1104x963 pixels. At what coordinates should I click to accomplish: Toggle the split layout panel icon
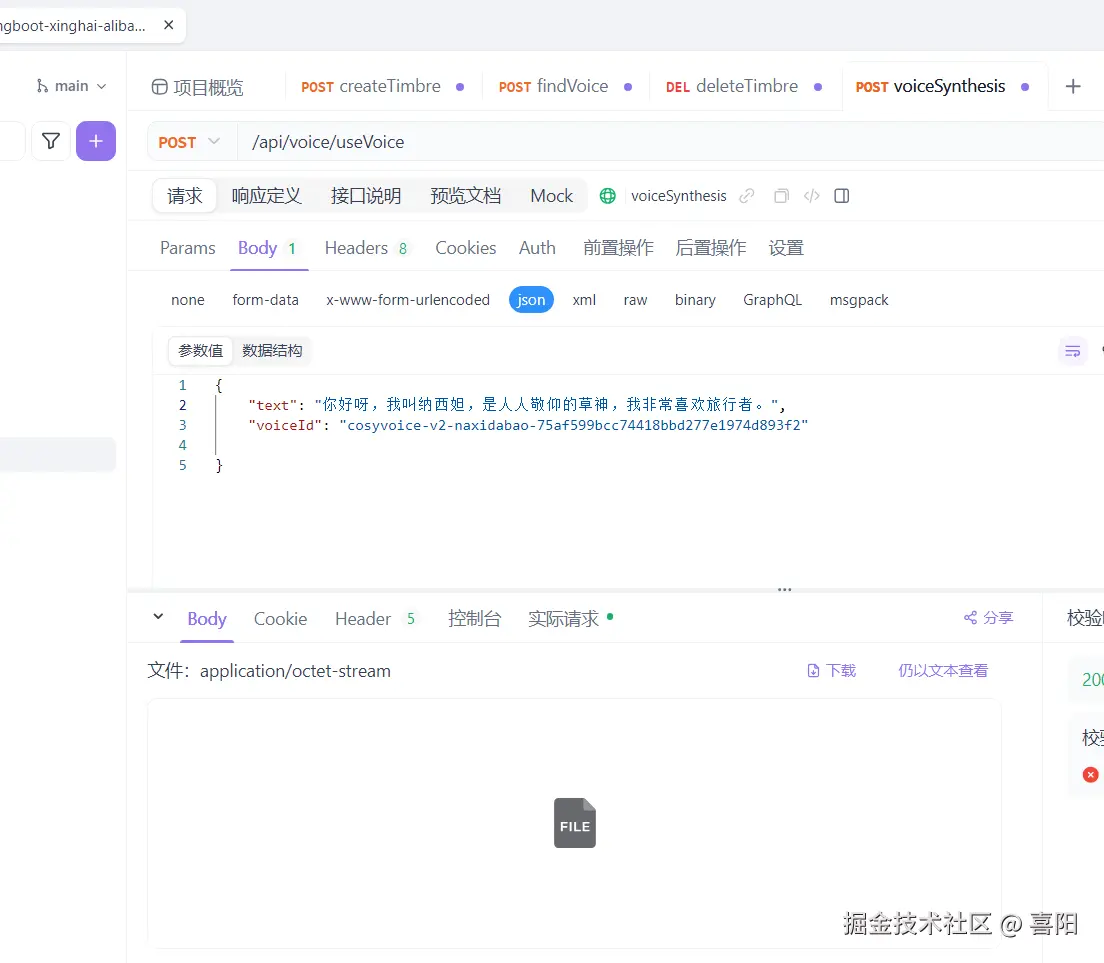click(x=841, y=195)
